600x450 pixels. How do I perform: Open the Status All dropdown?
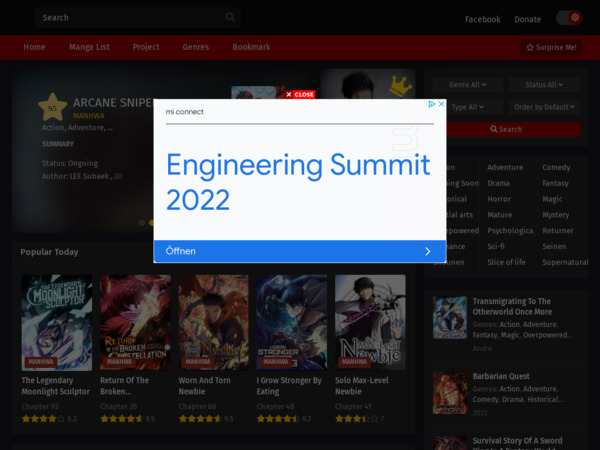tap(544, 85)
